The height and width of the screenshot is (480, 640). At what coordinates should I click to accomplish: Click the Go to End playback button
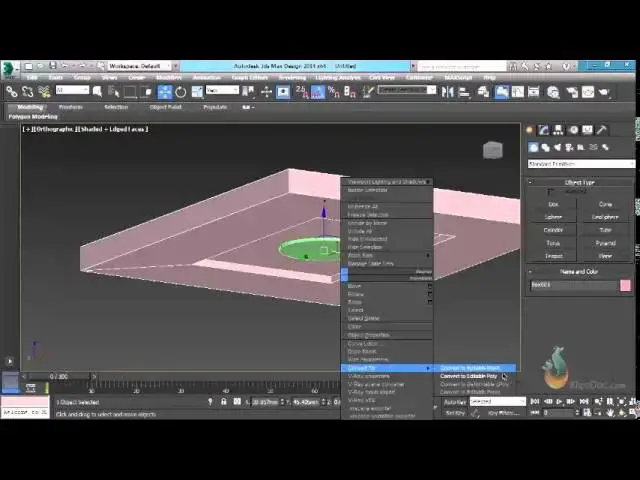pos(584,402)
